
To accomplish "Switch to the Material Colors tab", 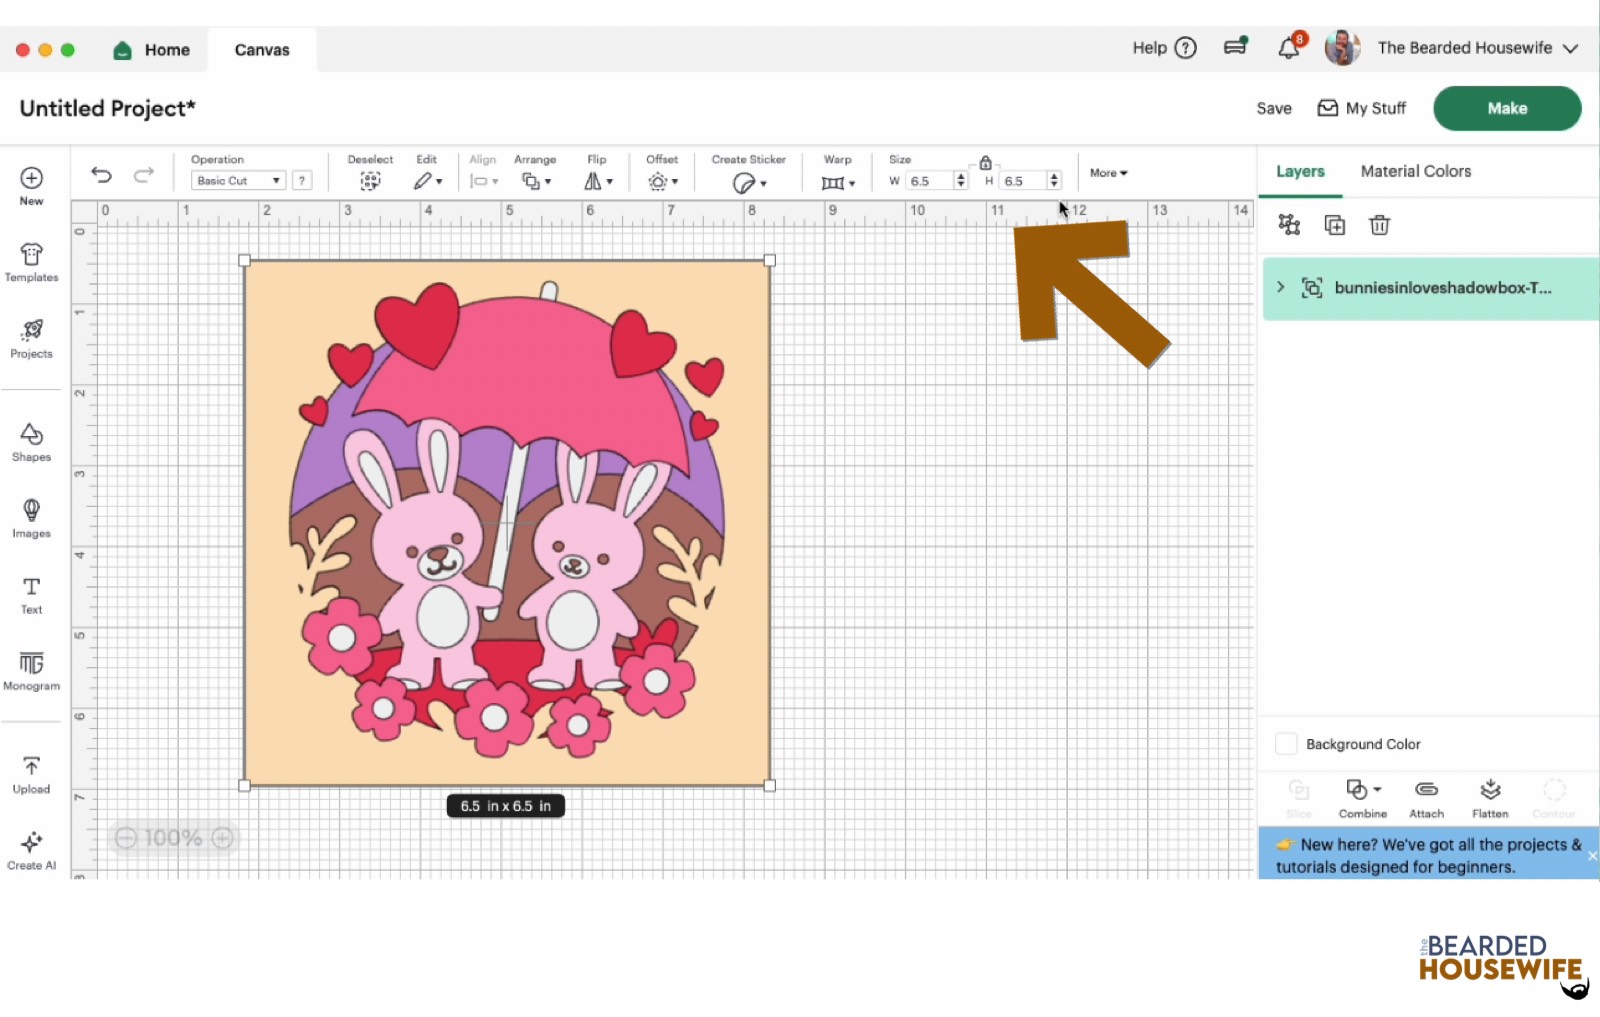I will tap(1415, 171).
